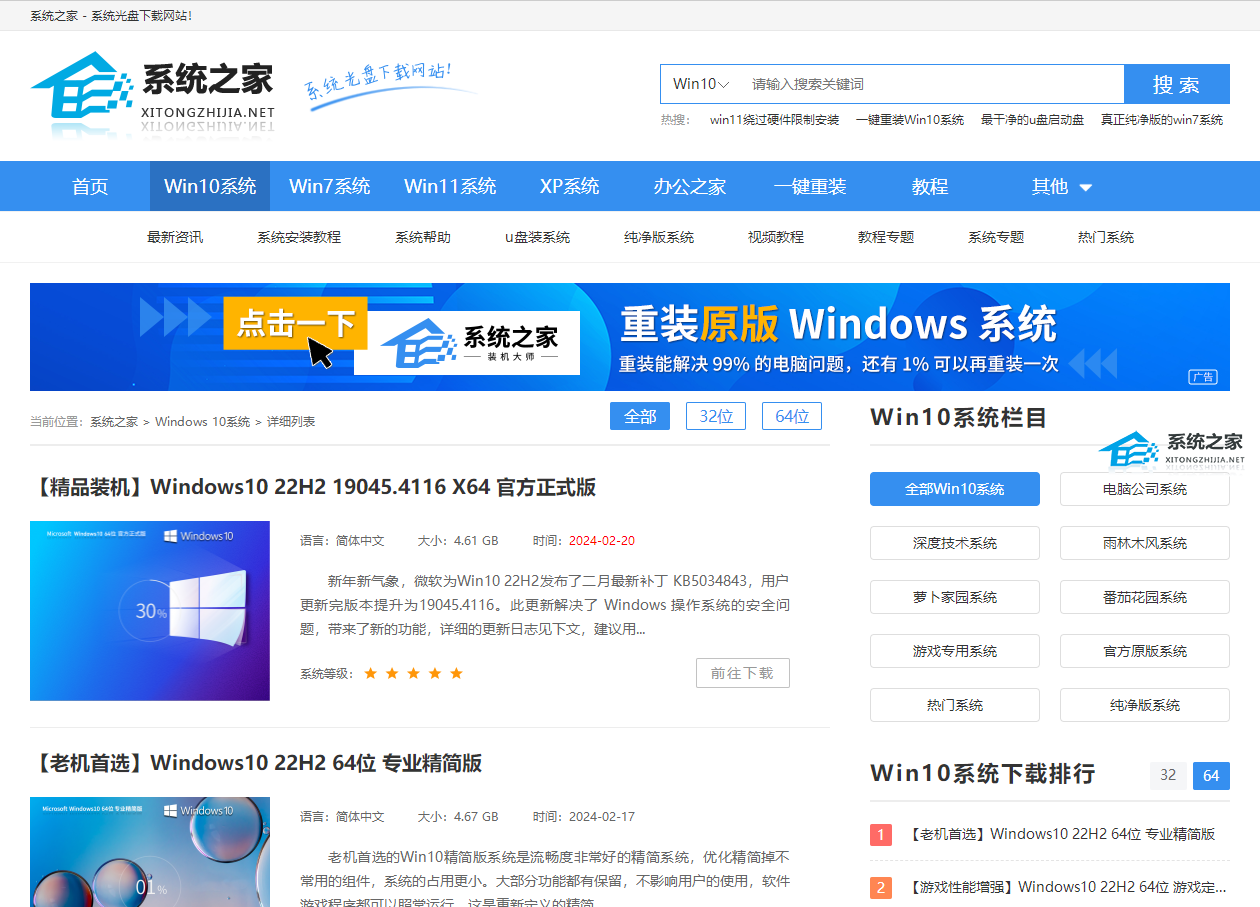This screenshot has height=907, width=1260.
Task: Click the fifth star of 系统等级 rating
Action: click(x=457, y=673)
